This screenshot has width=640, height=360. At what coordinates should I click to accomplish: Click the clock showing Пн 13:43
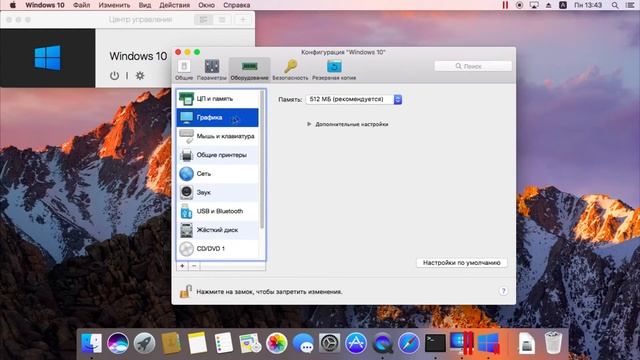pos(588,5)
